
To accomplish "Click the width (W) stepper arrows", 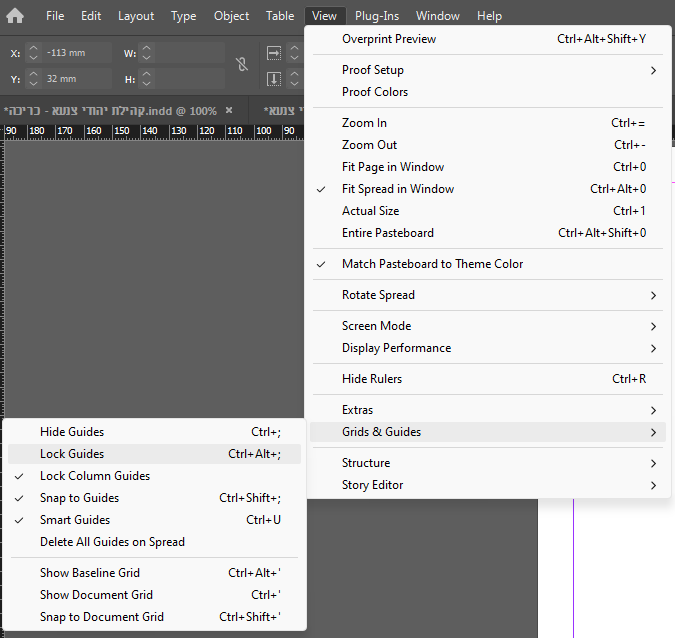I will tap(148, 53).
